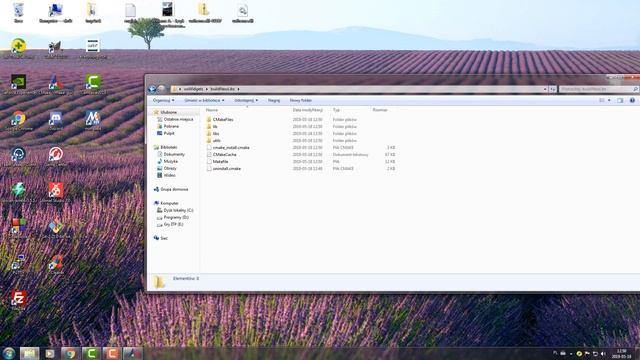
Task: Open Google Chrome desktop shortcut
Action: tap(18, 120)
